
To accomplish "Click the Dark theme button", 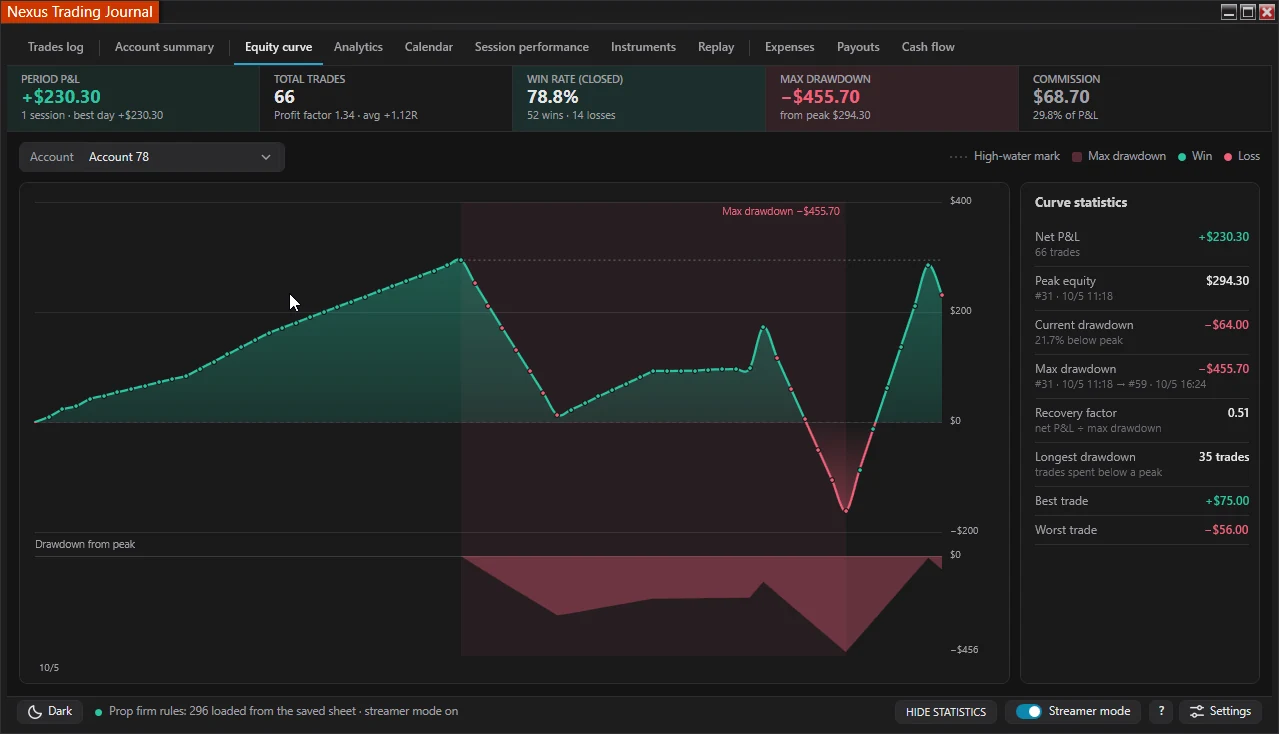I will (50, 712).
